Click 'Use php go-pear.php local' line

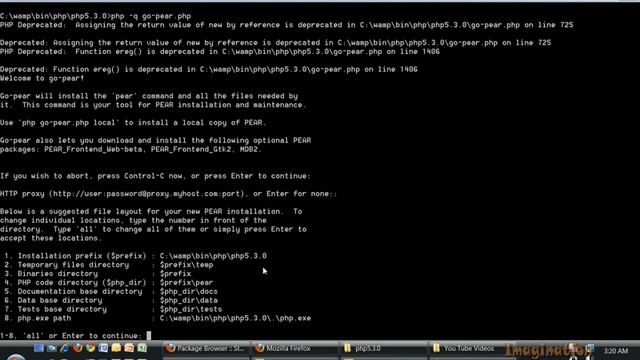(x=133, y=122)
